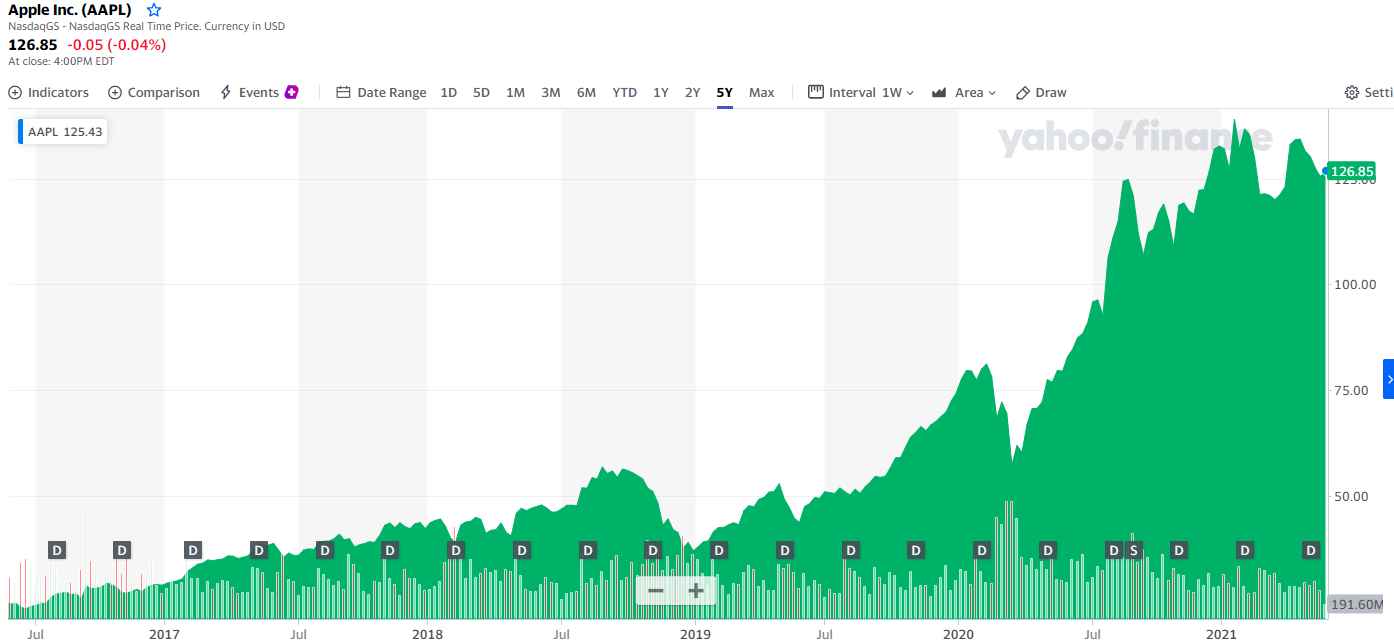Click the AAPL 125.43 series label
1394x644 pixels.
[x=63, y=132]
